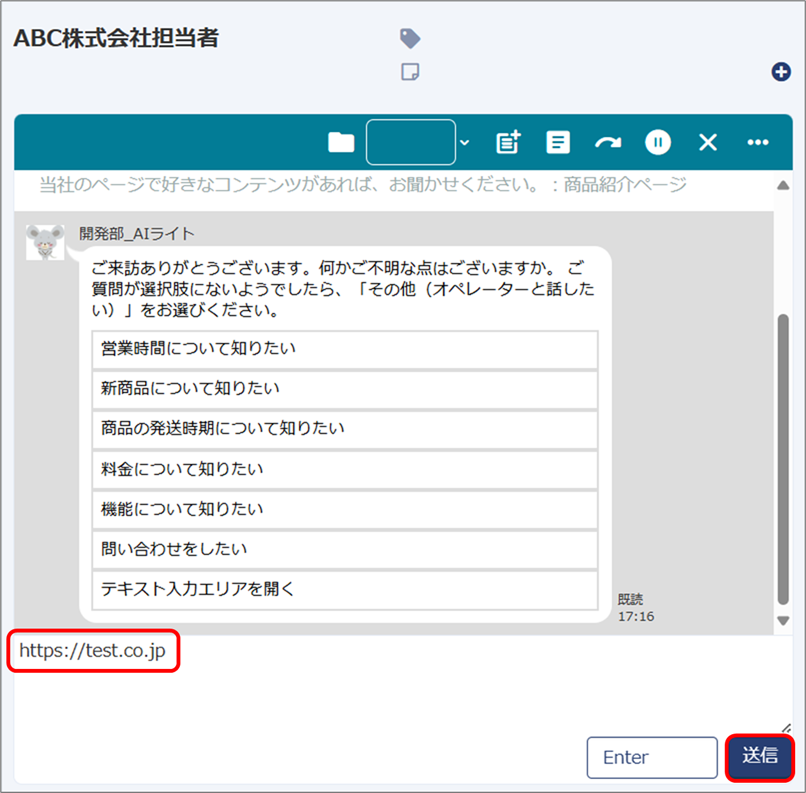Click the resize grip of text area

786,727
